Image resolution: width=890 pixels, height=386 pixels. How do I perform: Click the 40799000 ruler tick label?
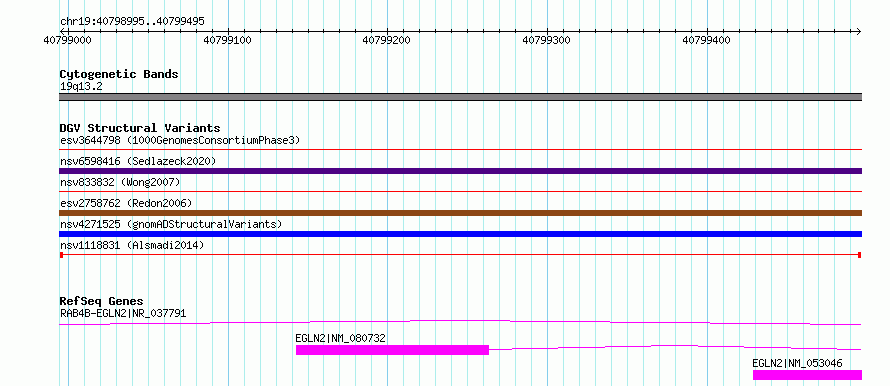[68, 41]
